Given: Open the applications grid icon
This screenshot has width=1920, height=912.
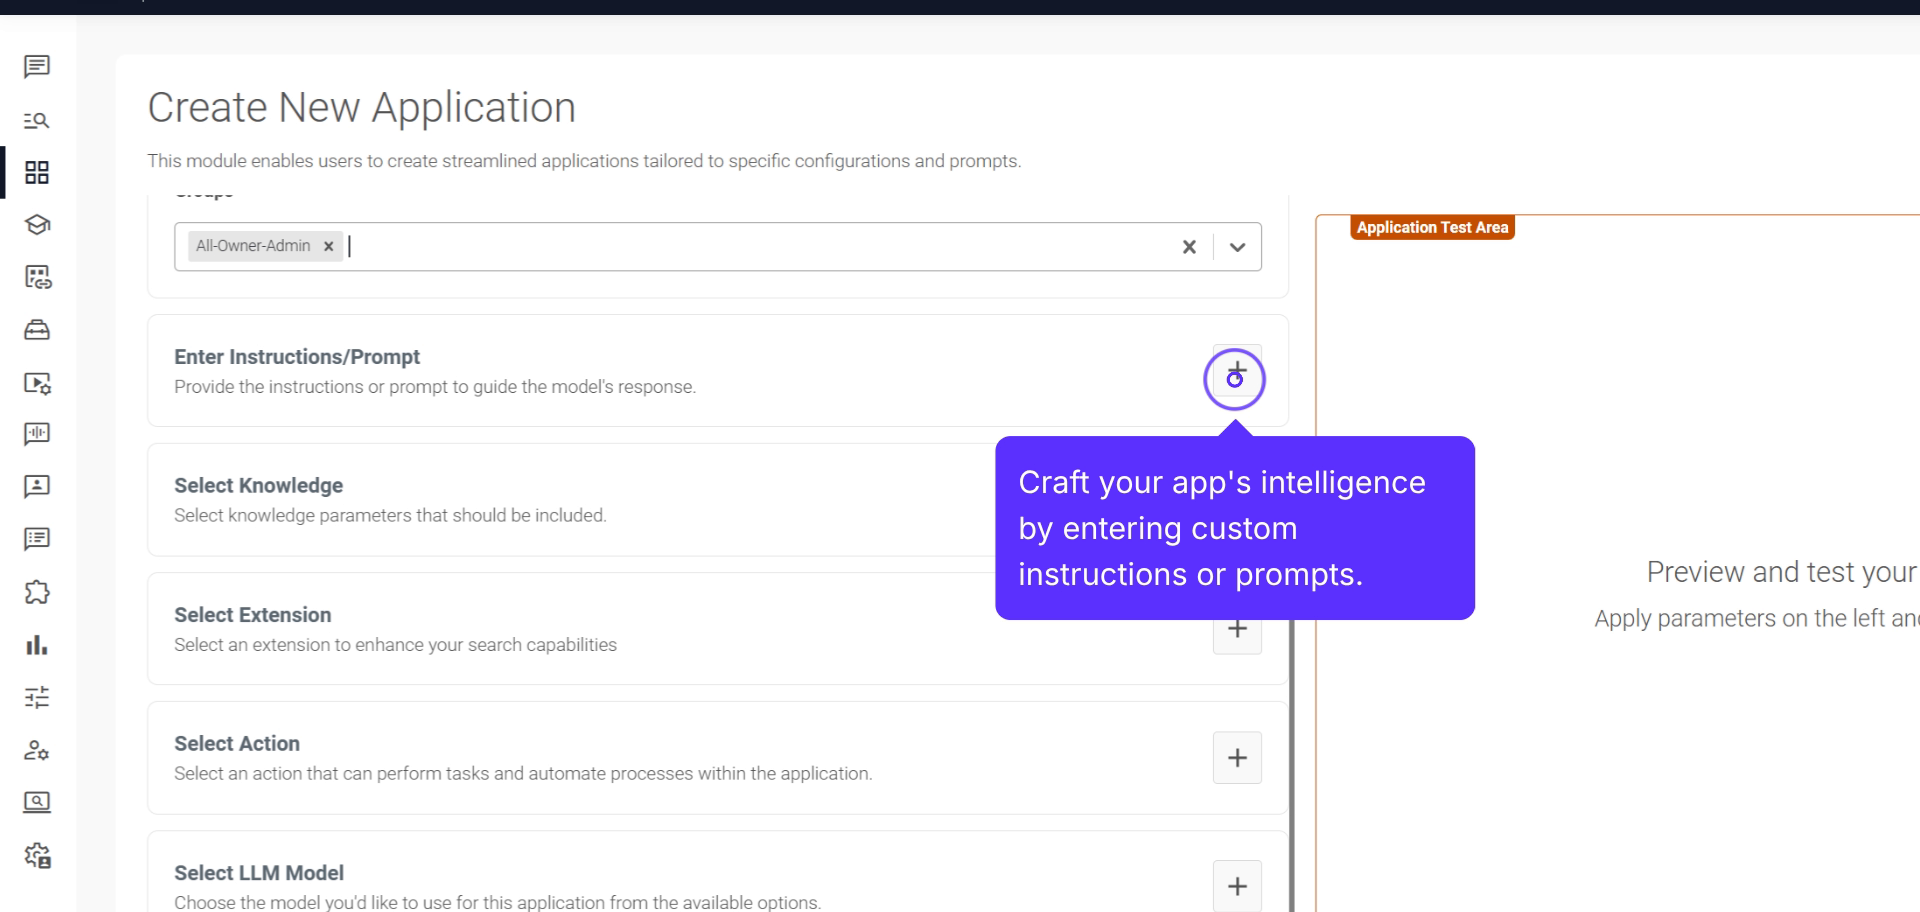Looking at the screenshot, I should [37, 173].
